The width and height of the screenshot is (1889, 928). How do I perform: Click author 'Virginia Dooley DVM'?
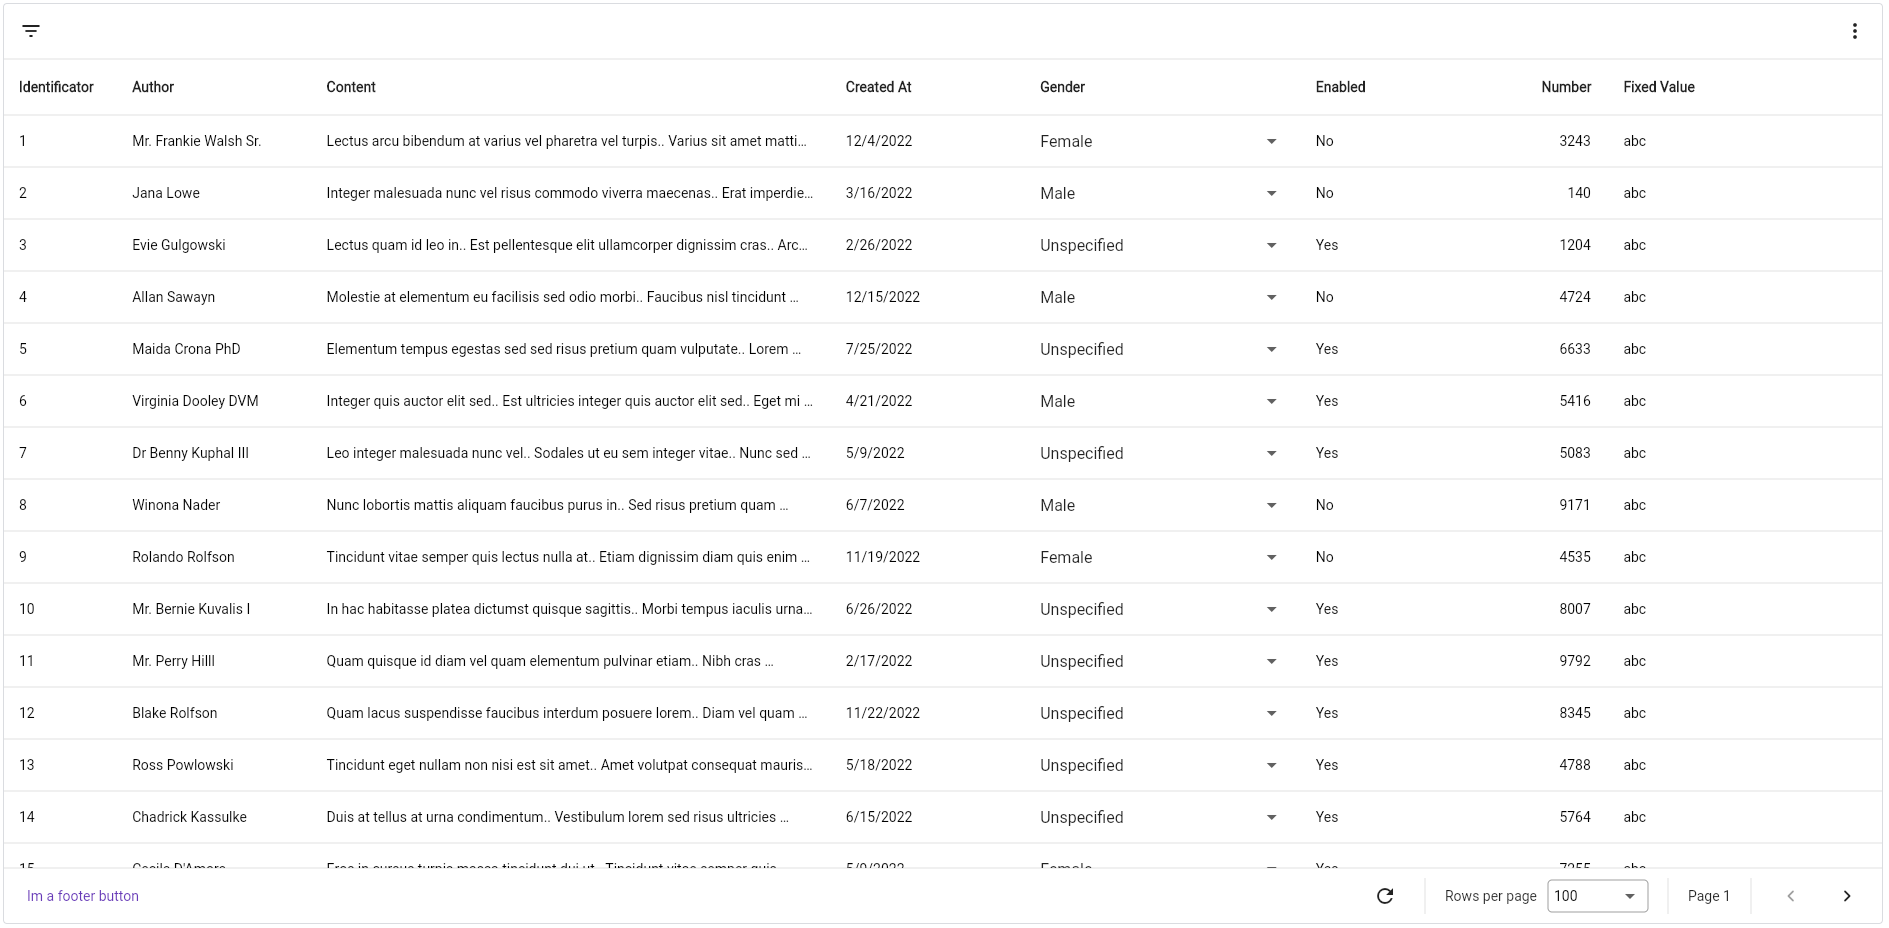(195, 401)
